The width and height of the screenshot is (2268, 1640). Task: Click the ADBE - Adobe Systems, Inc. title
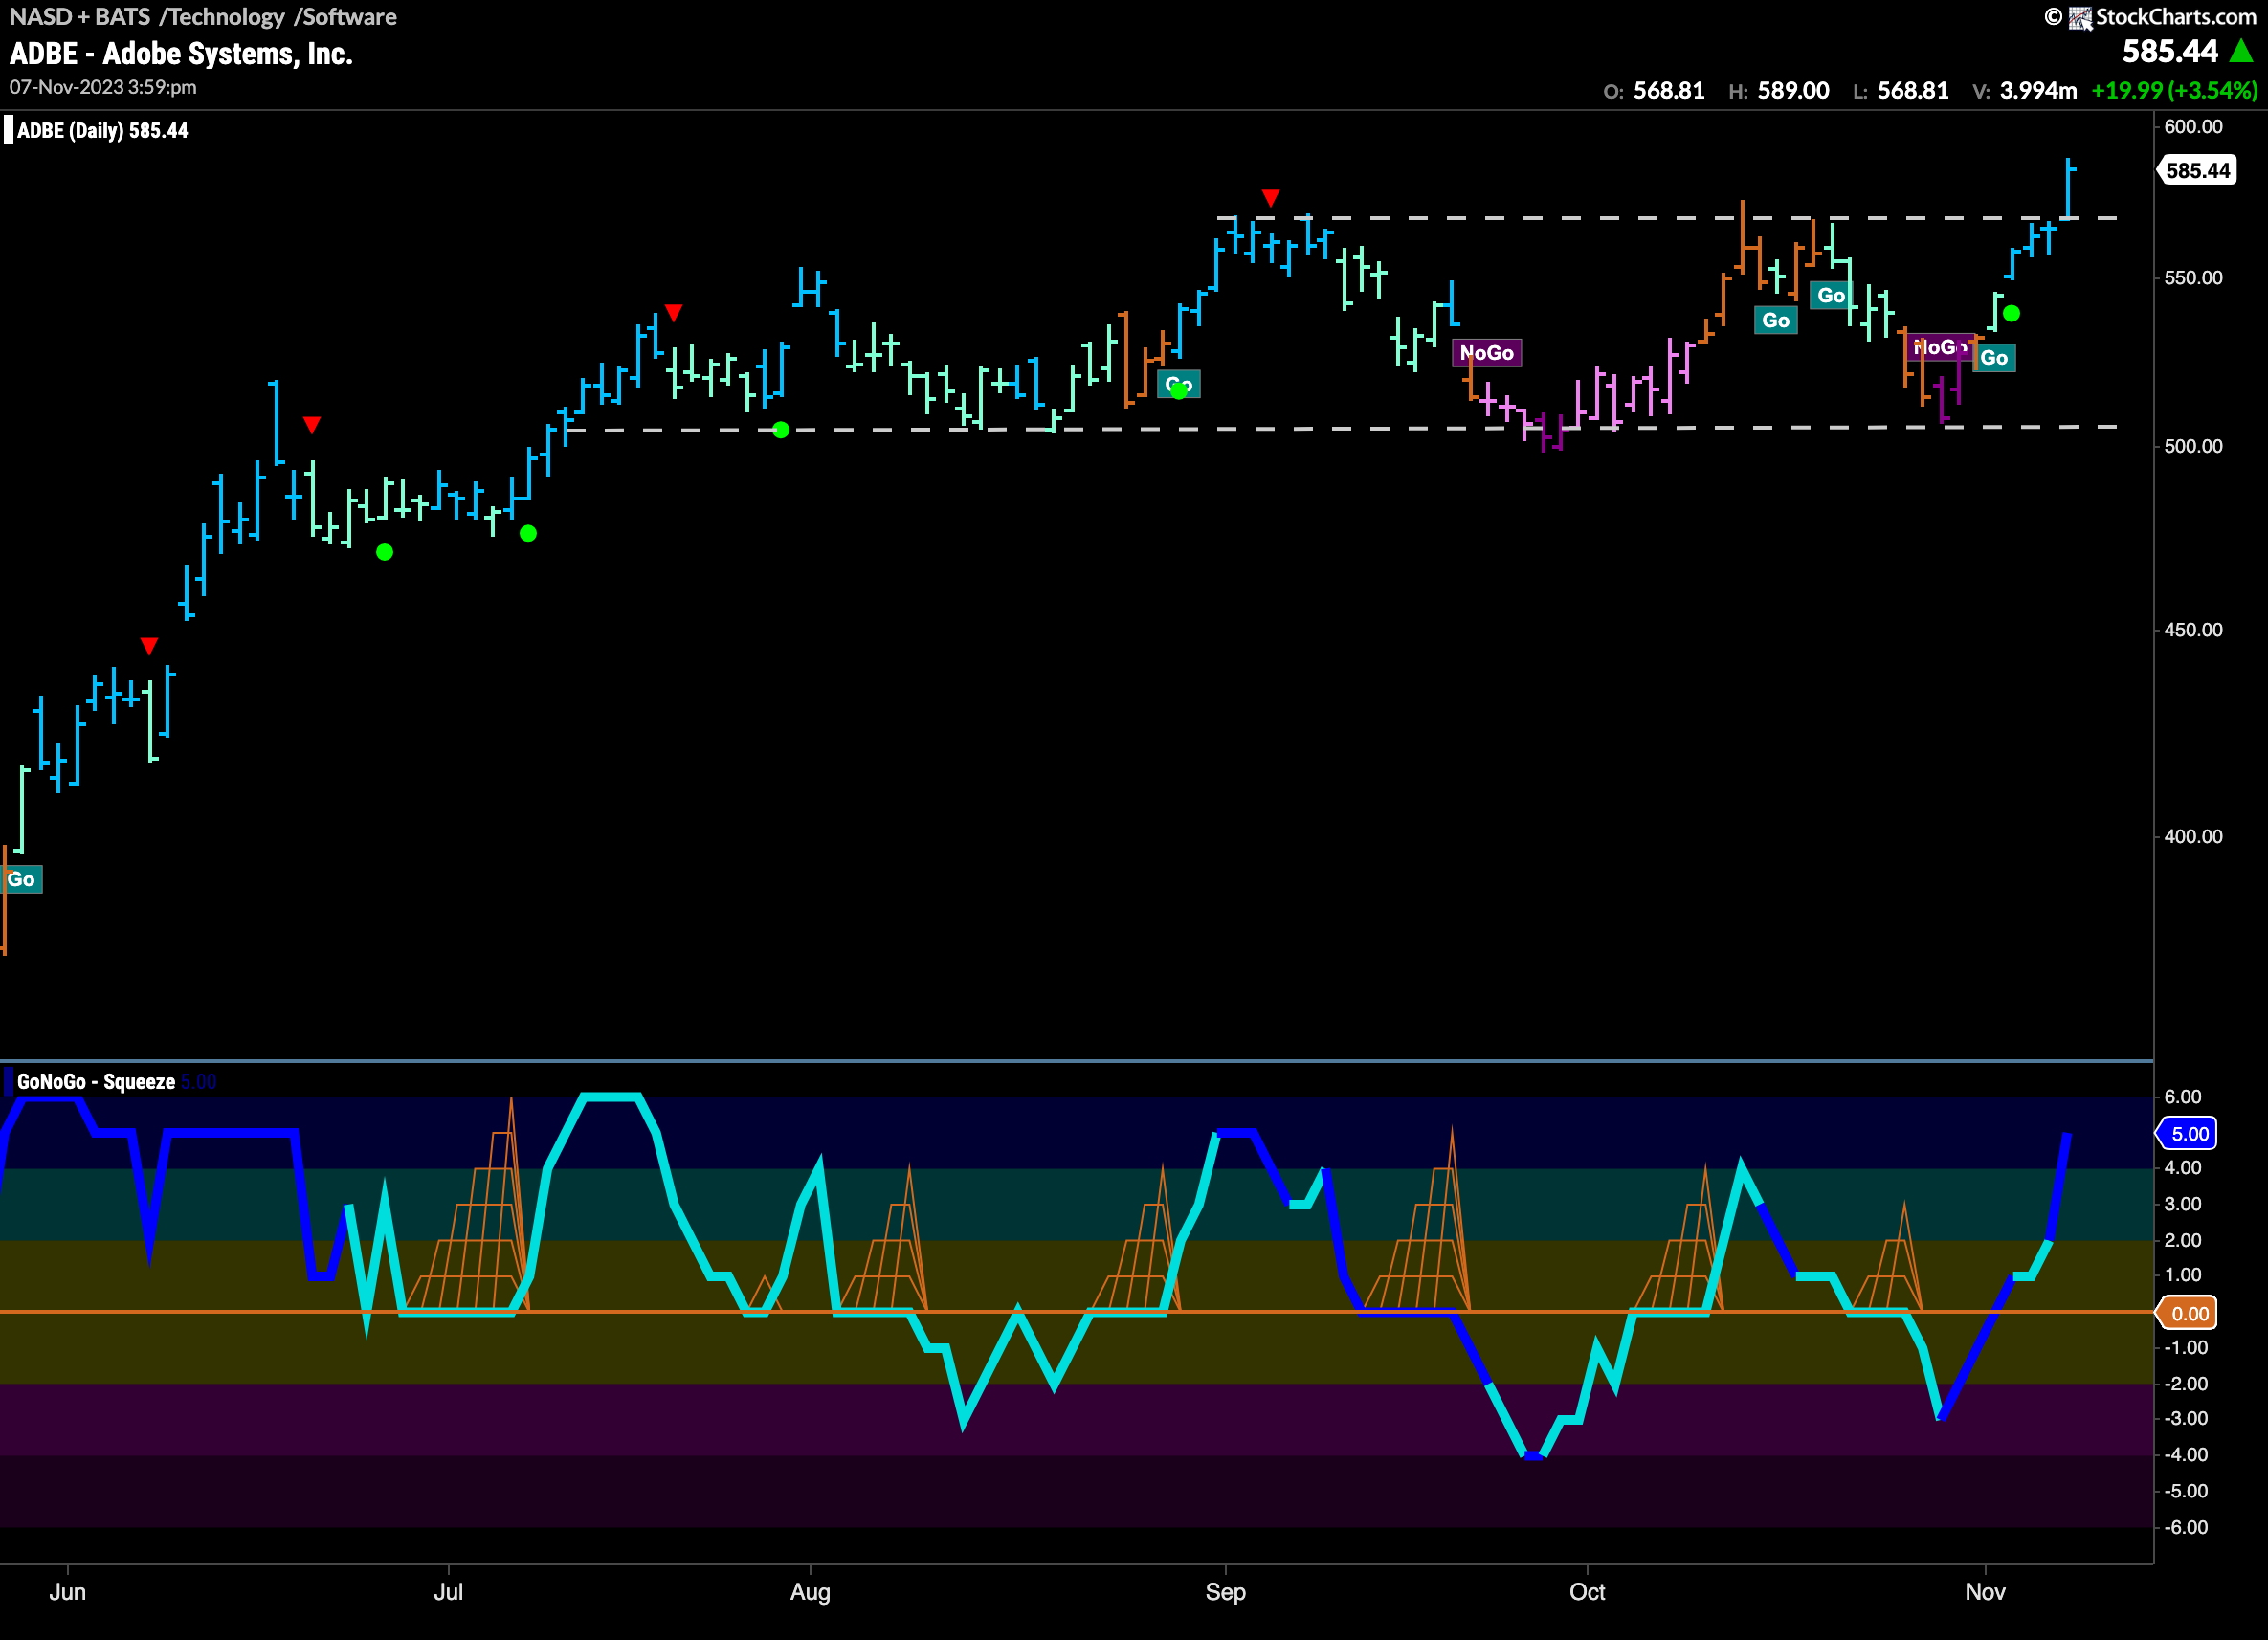point(181,54)
